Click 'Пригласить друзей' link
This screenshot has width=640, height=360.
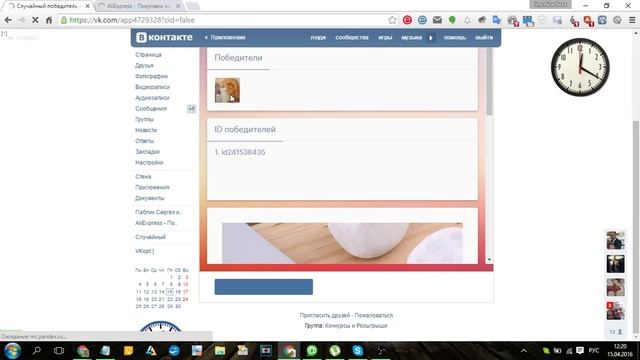coord(324,316)
